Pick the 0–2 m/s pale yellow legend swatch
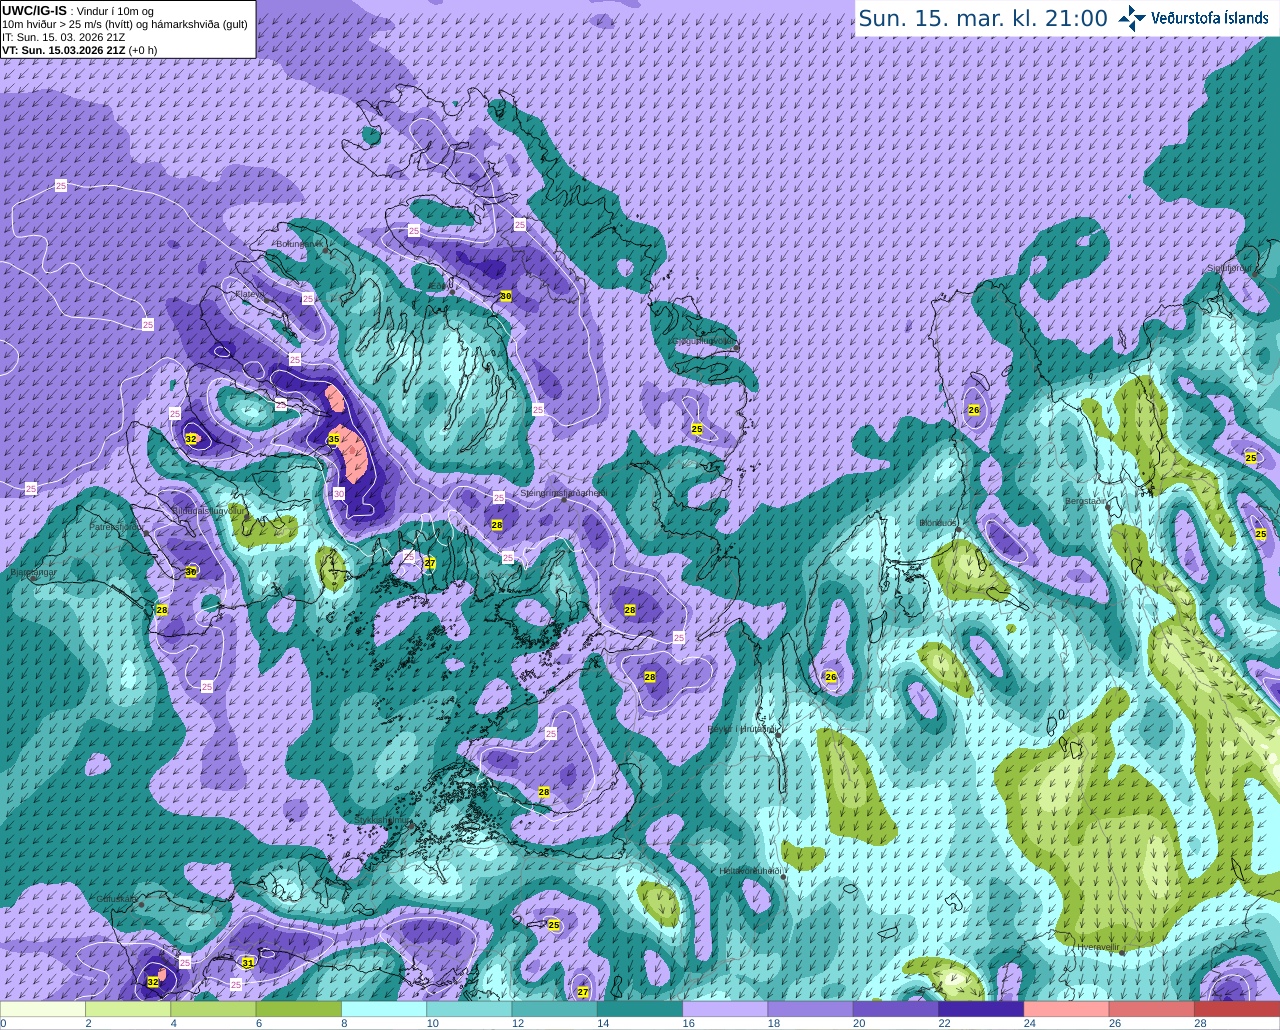 pos(43,1009)
